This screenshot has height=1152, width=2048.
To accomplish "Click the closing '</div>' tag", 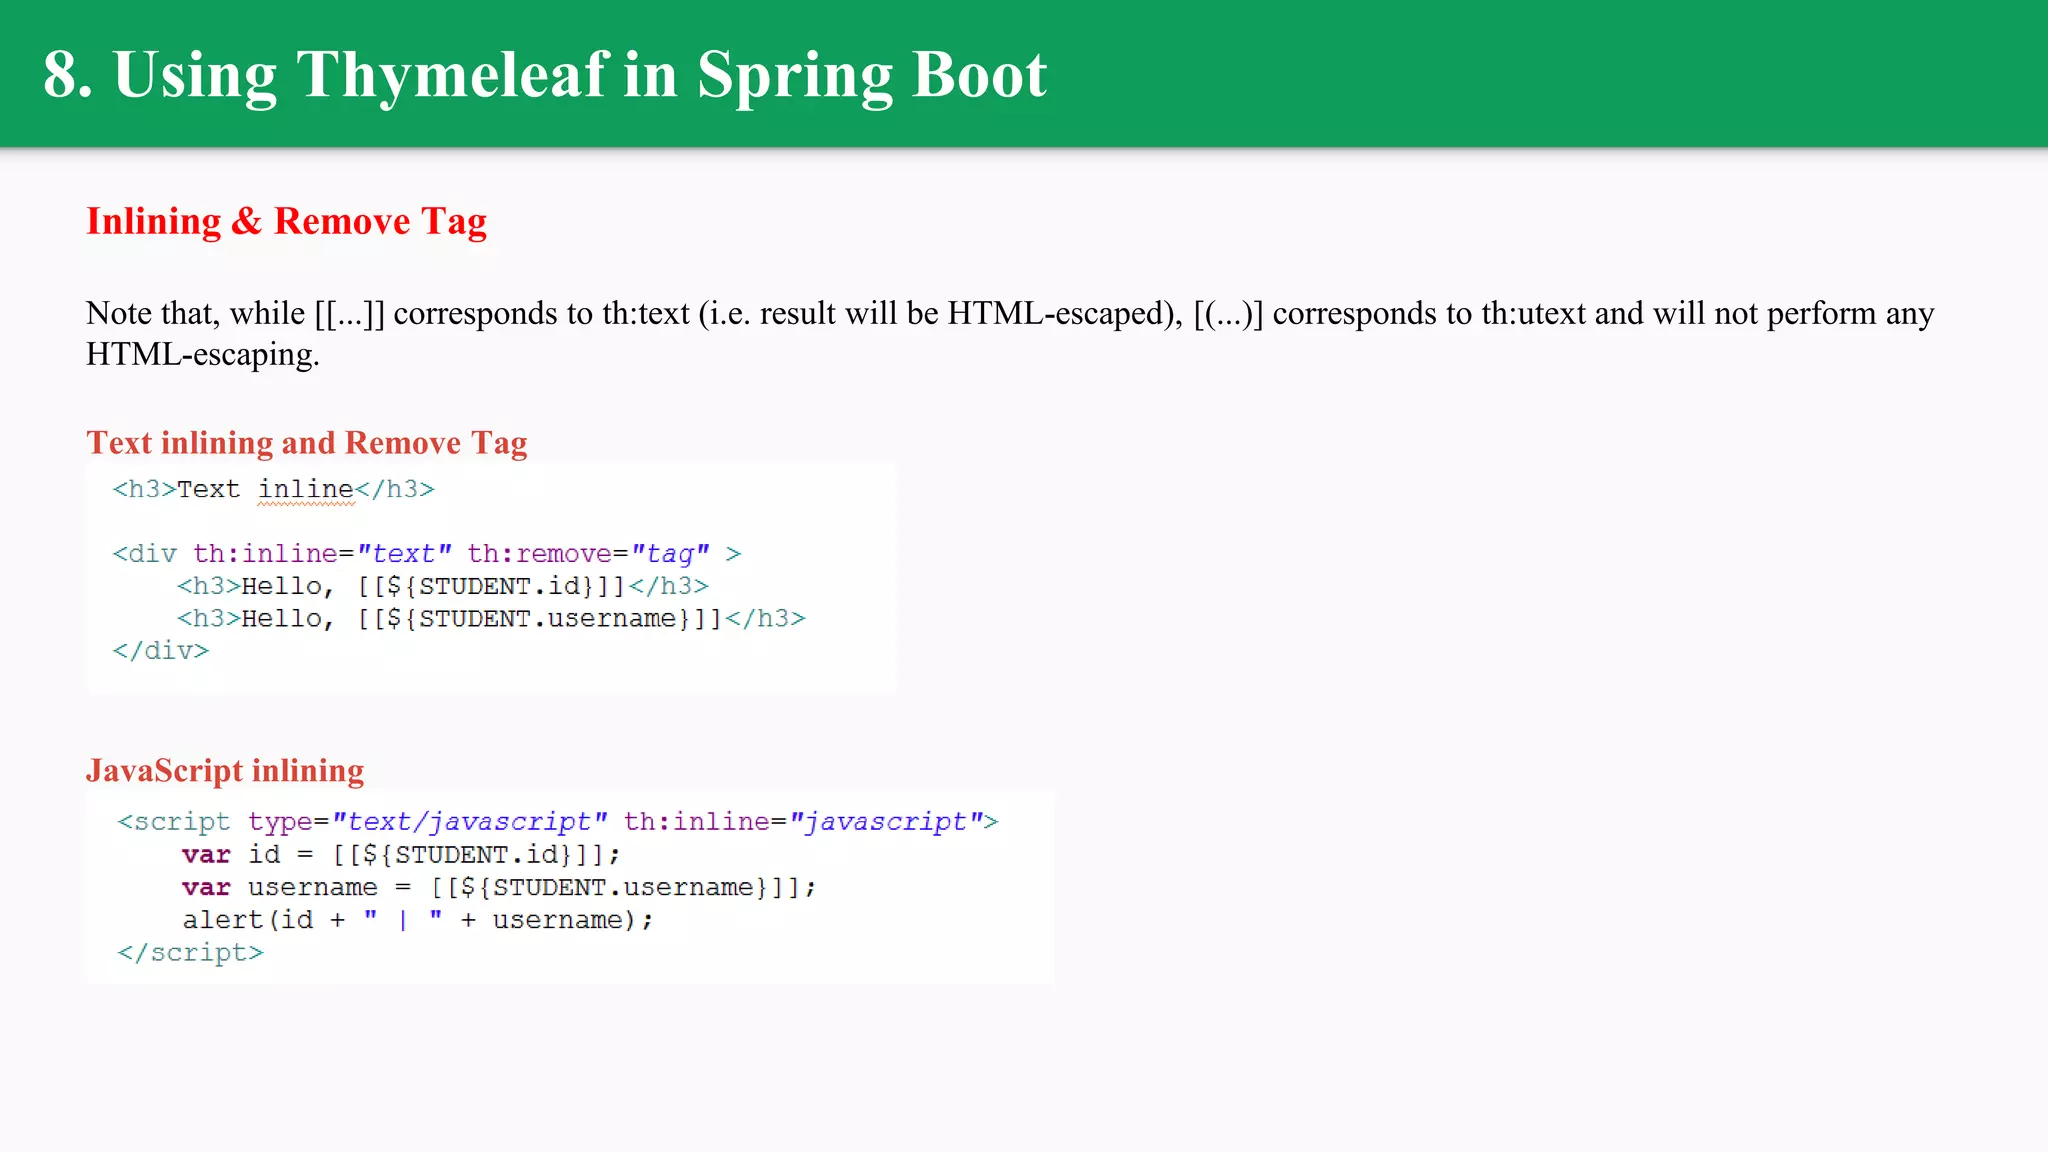I will click(160, 651).
